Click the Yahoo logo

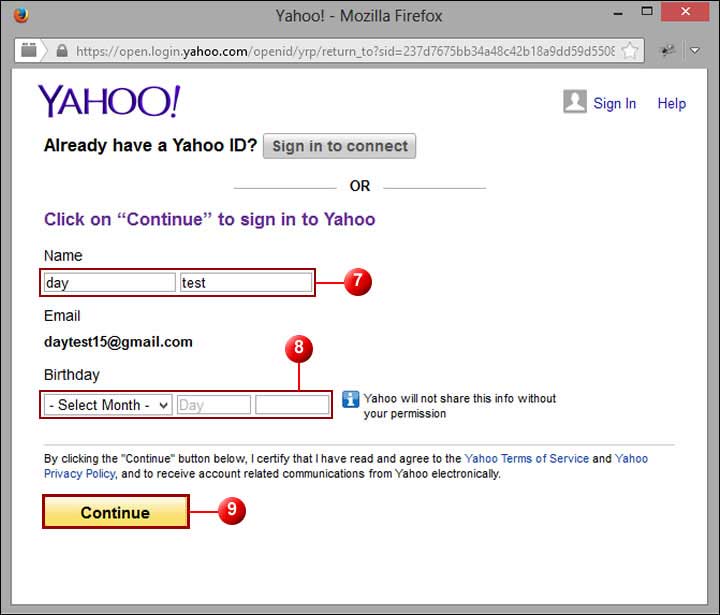click(x=109, y=101)
